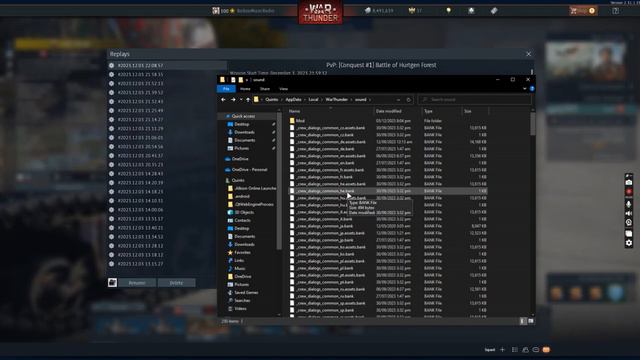Toggle microphone in recording overlay

pos(629,203)
